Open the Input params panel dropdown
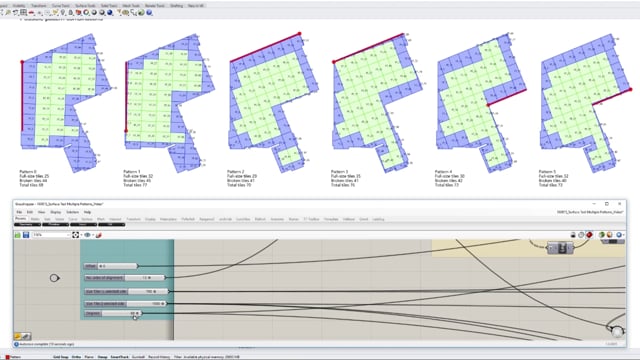Screen dimensions: 640x360 tap(83, 224)
